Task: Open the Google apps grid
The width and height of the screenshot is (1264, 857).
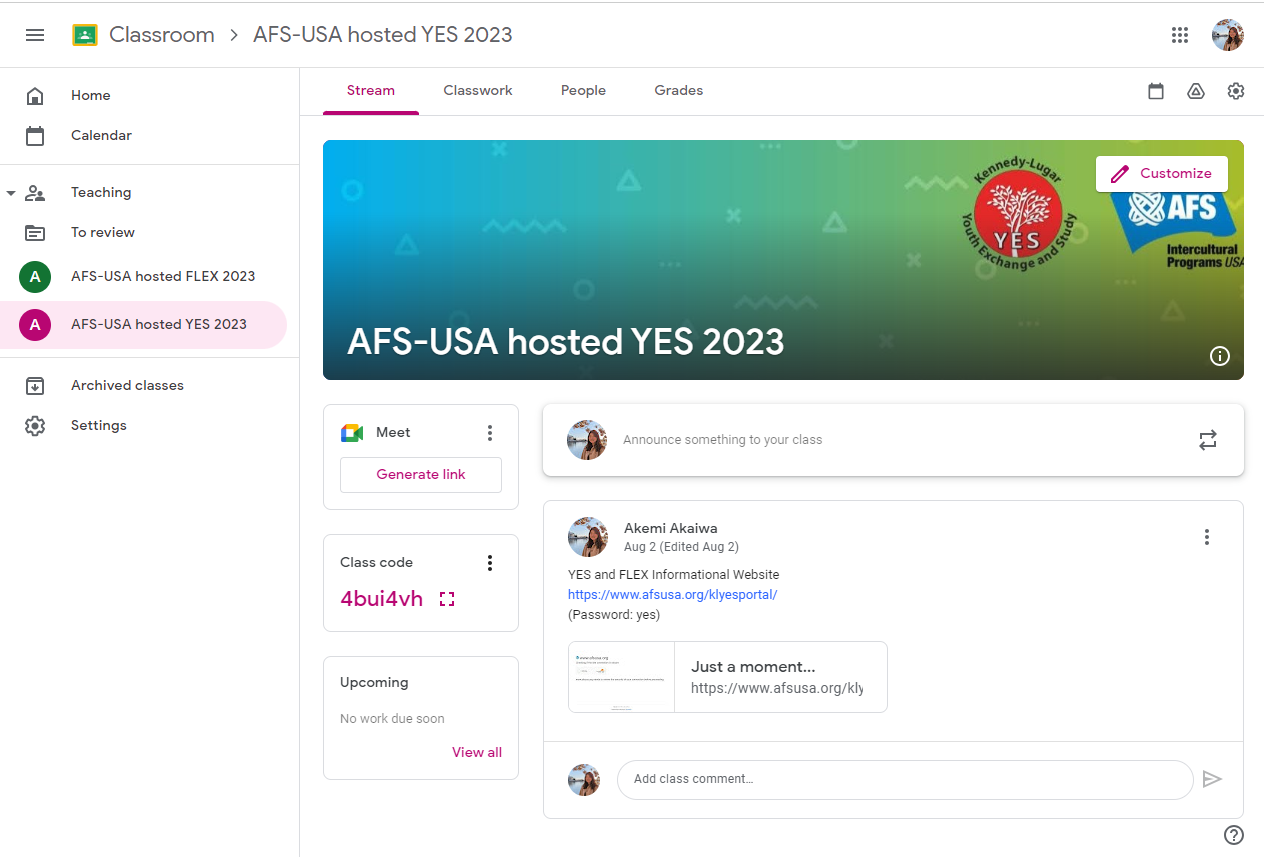Action: tap(1180, 35)
